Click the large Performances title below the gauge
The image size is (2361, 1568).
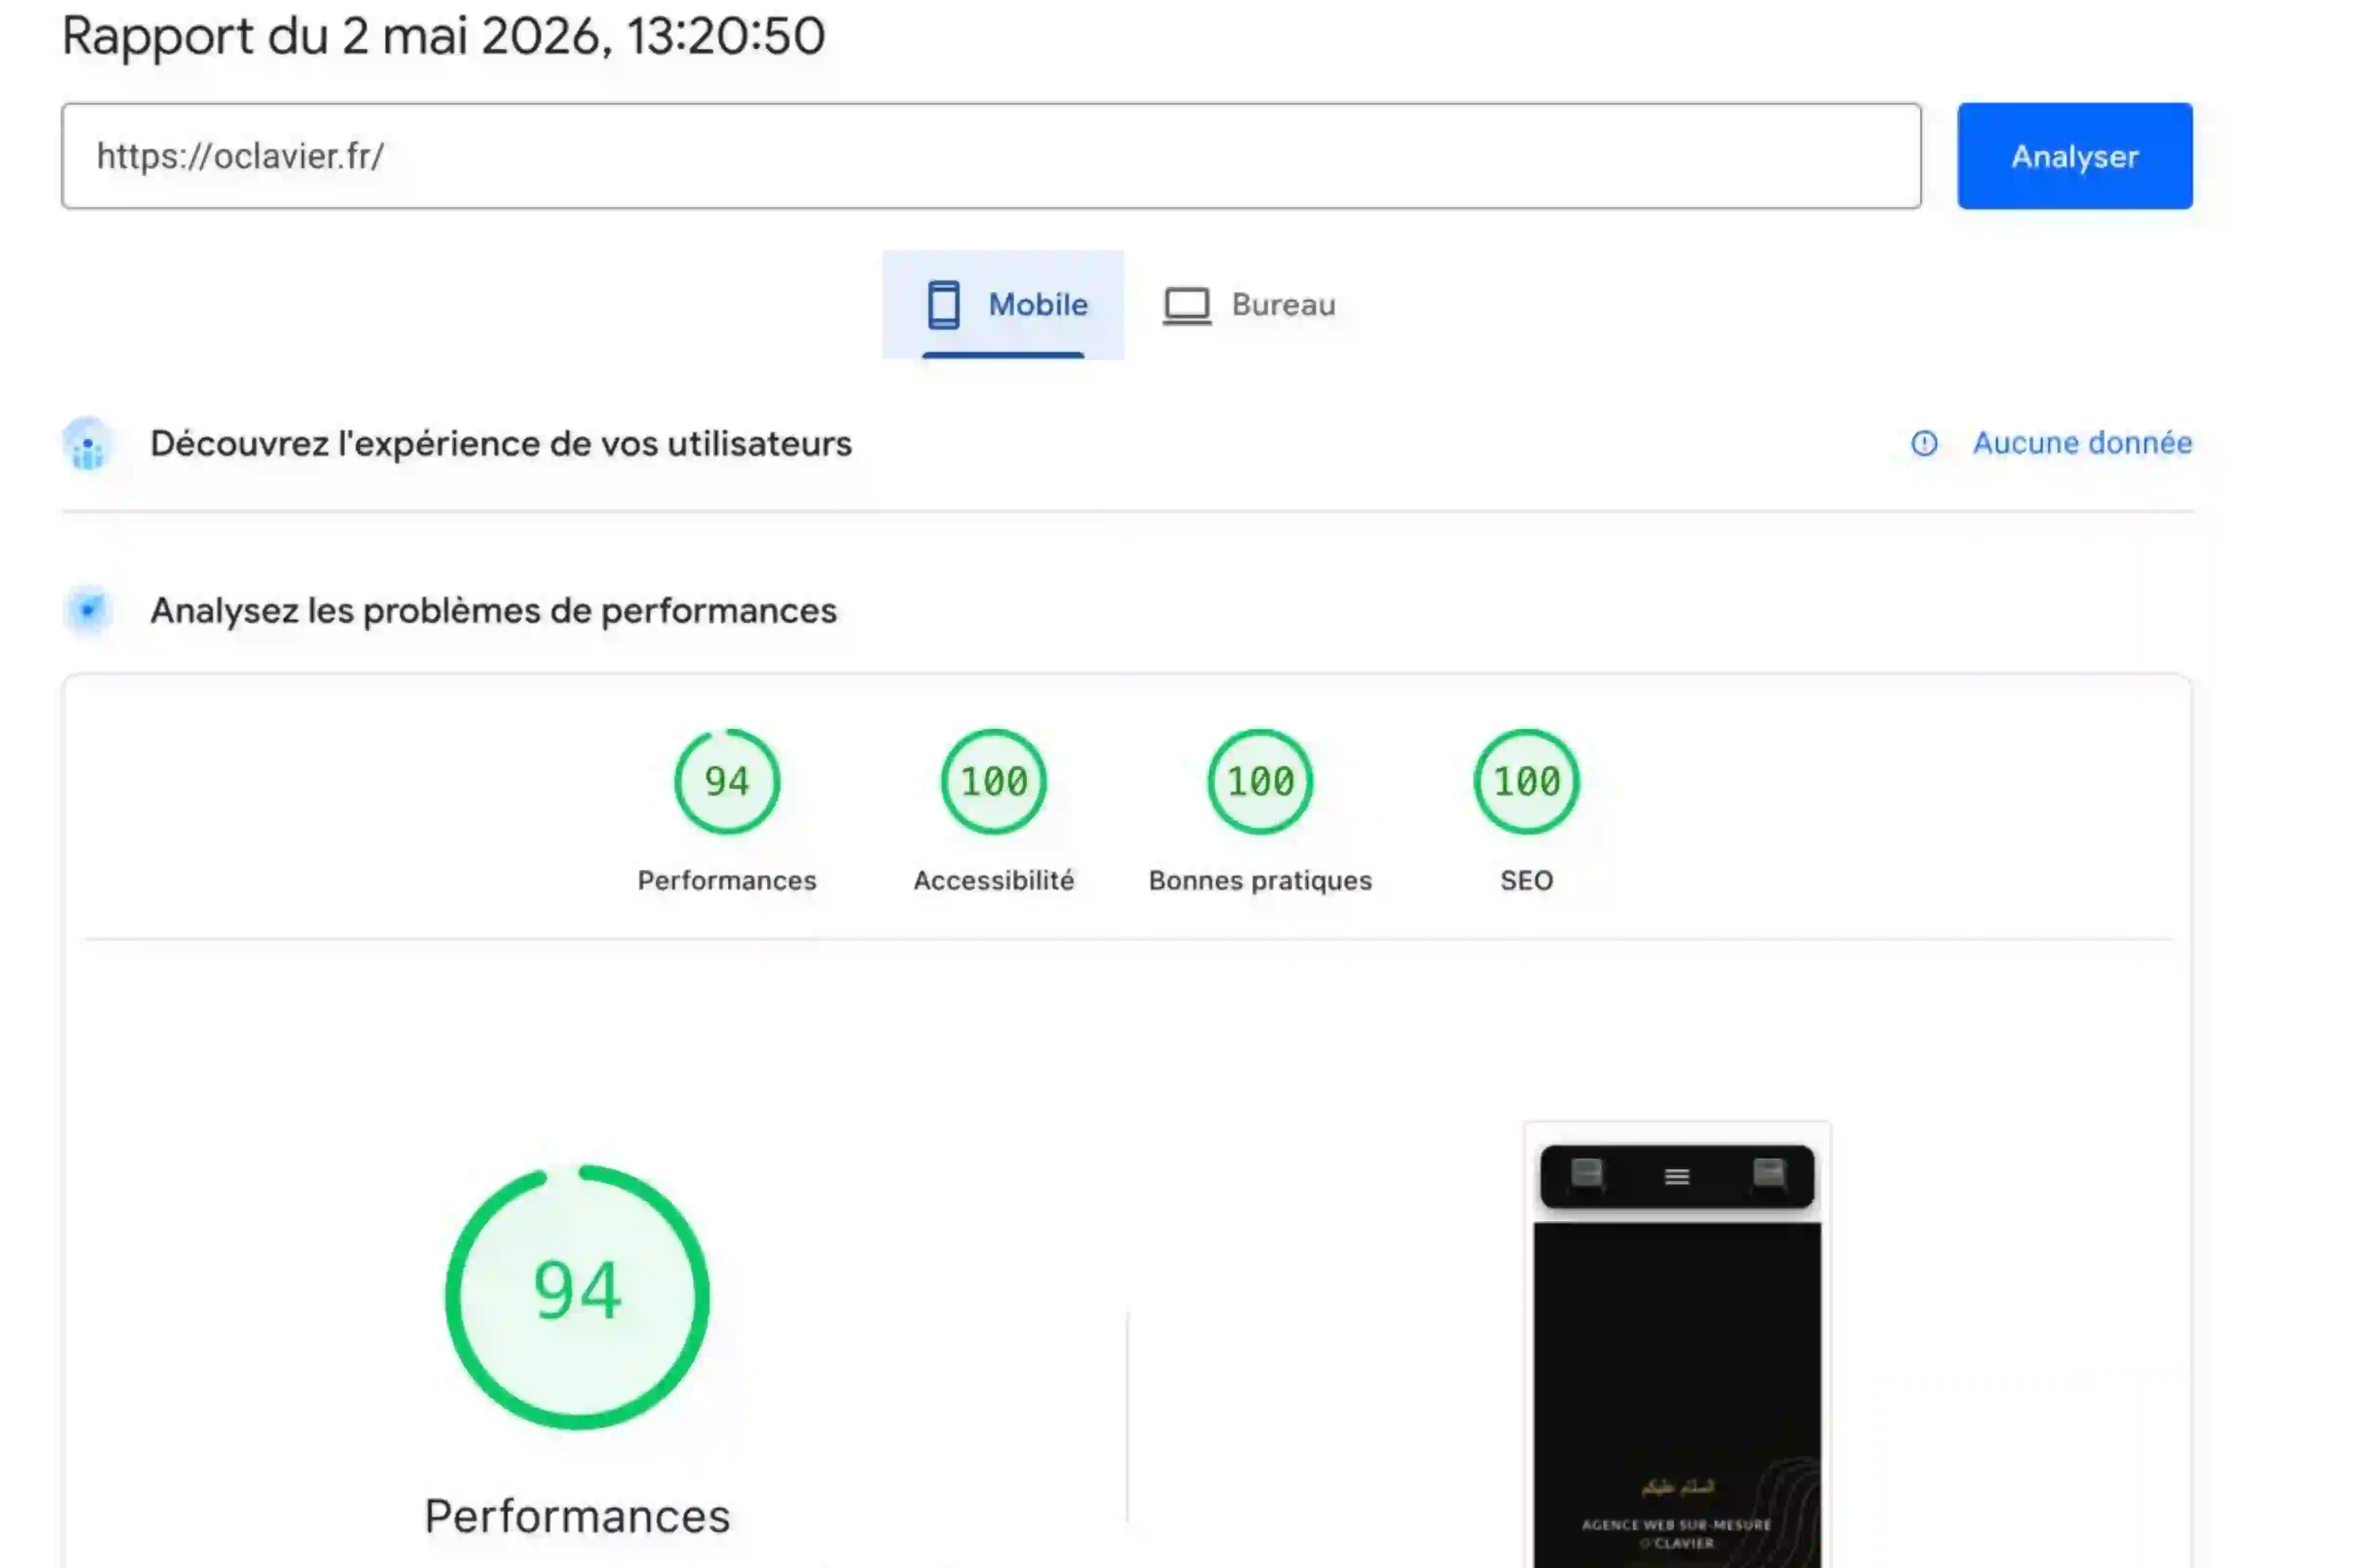click(x=577, y=1516)
